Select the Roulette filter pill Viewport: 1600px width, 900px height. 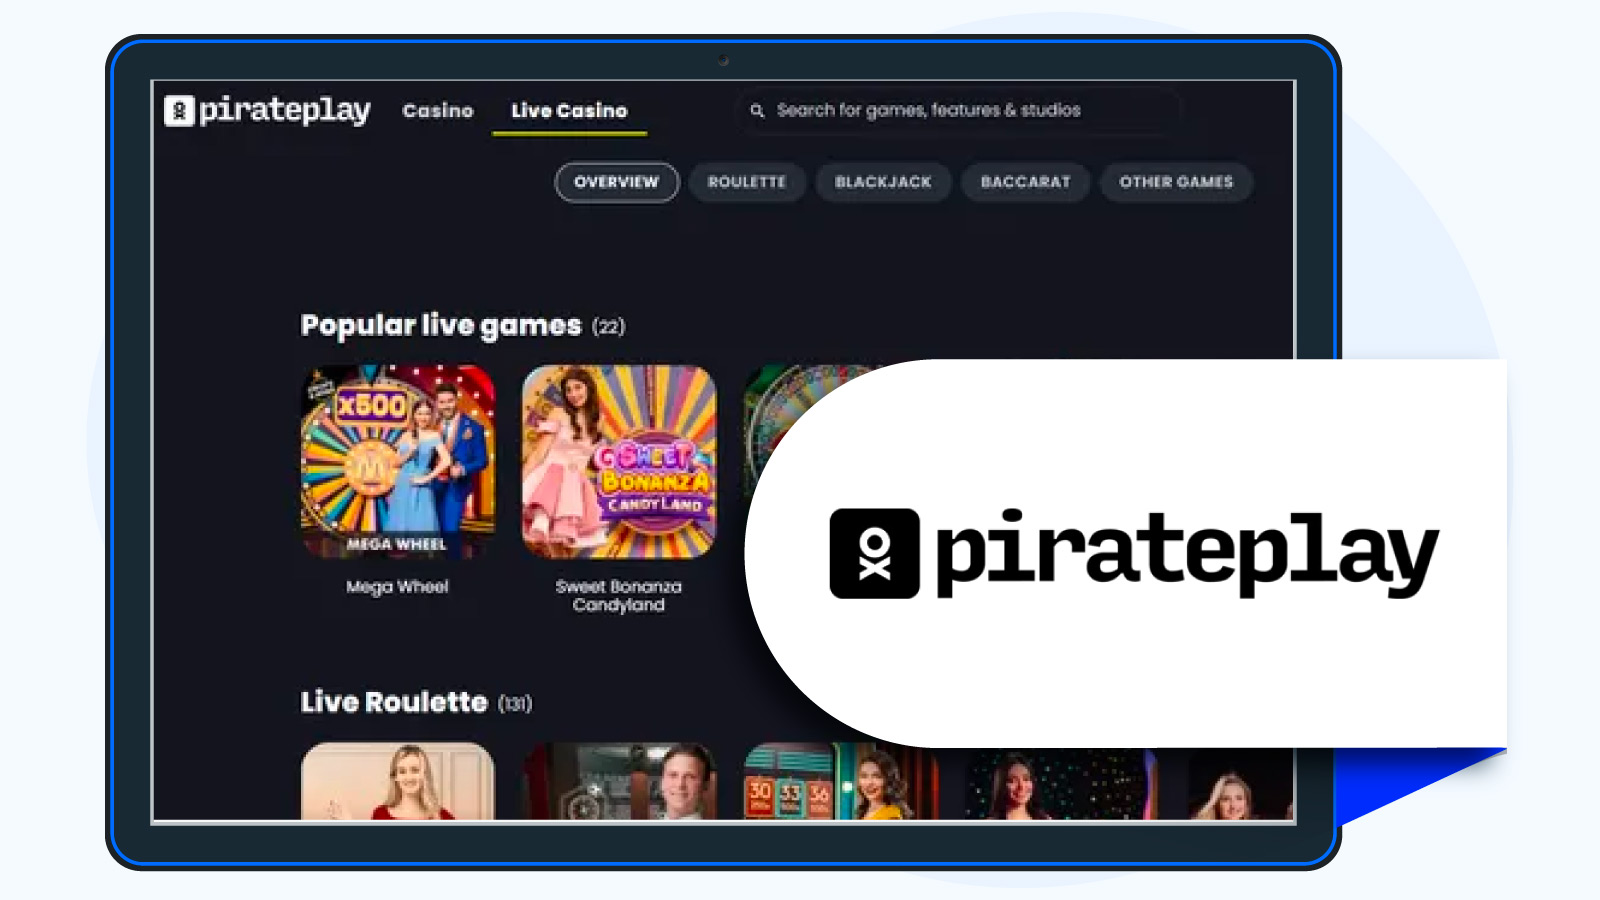[747, 182]
